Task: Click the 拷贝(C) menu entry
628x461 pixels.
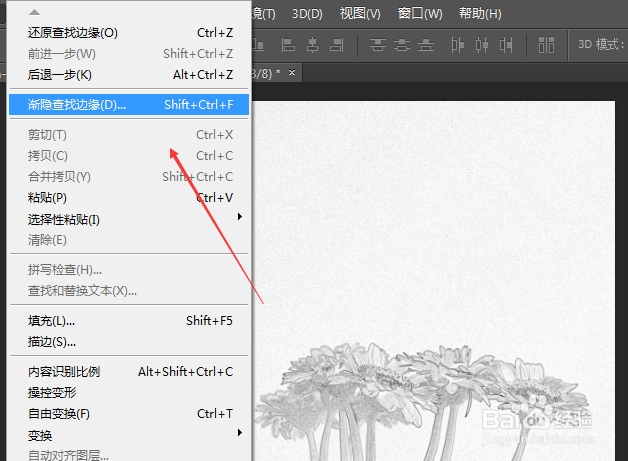Action: 129,156
